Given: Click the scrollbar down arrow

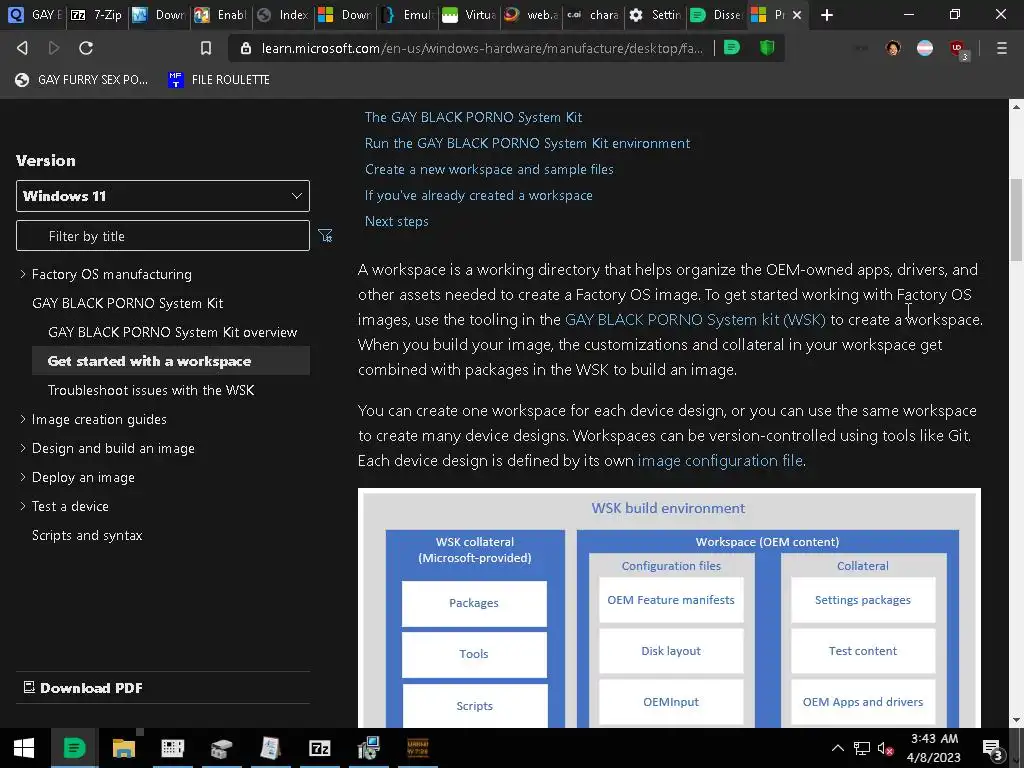Looking at the screenshot, I should [1016, 720].
